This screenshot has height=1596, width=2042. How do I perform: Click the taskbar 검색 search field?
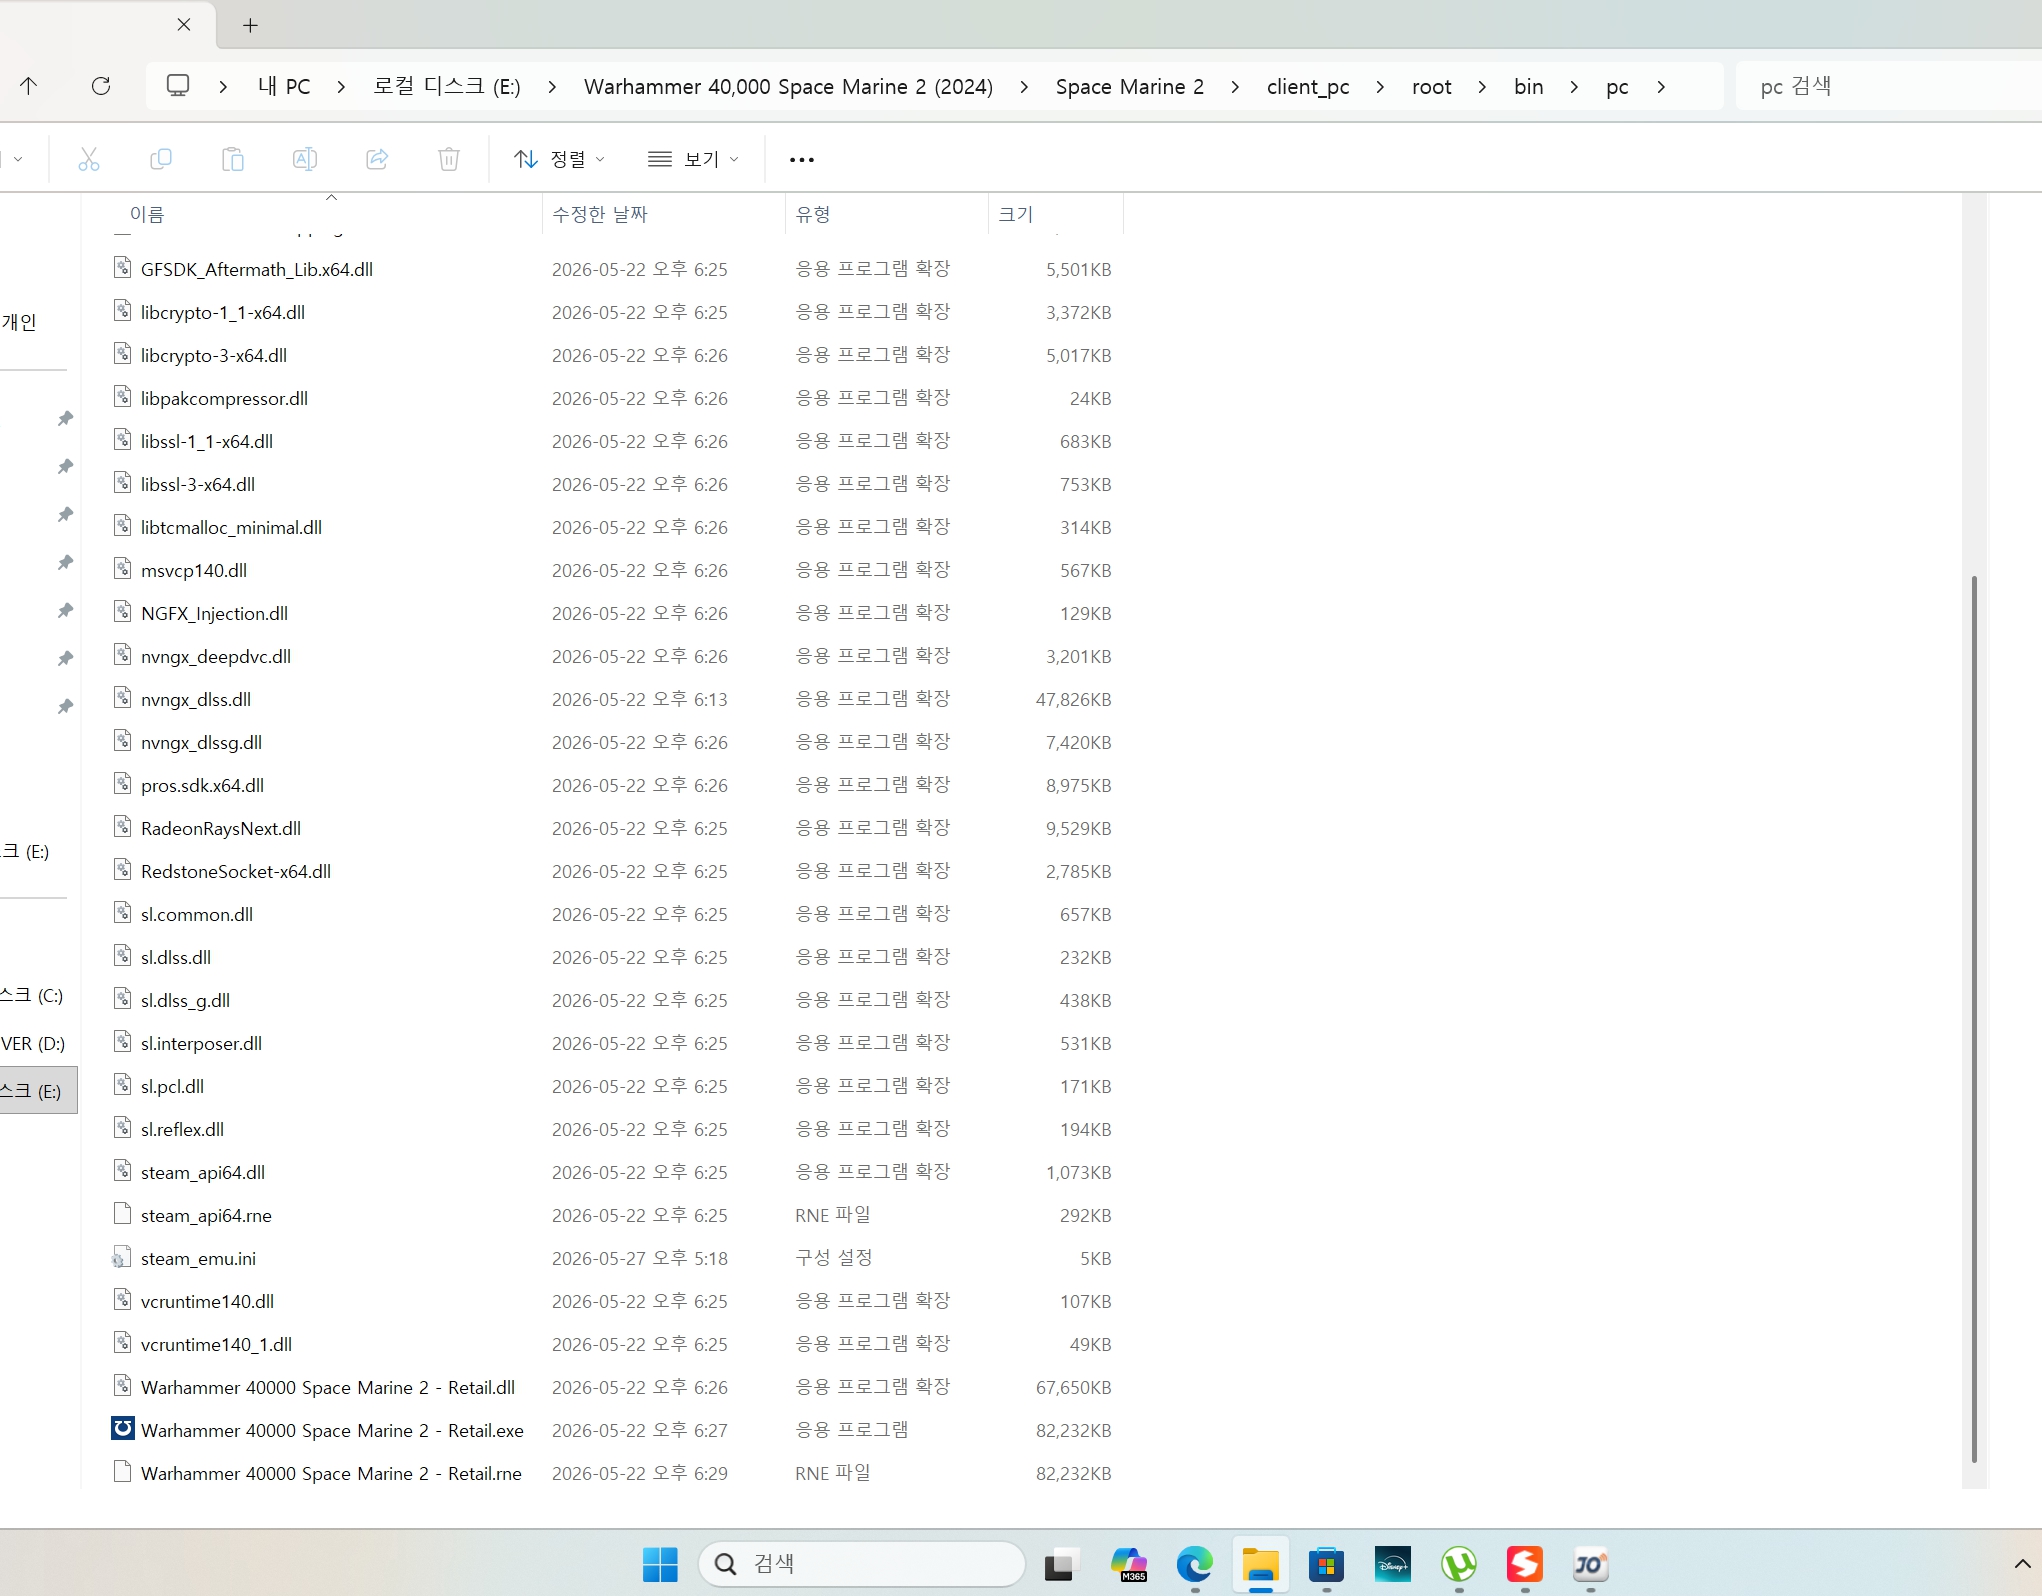pyautogui.click(x=862, y=1564)
